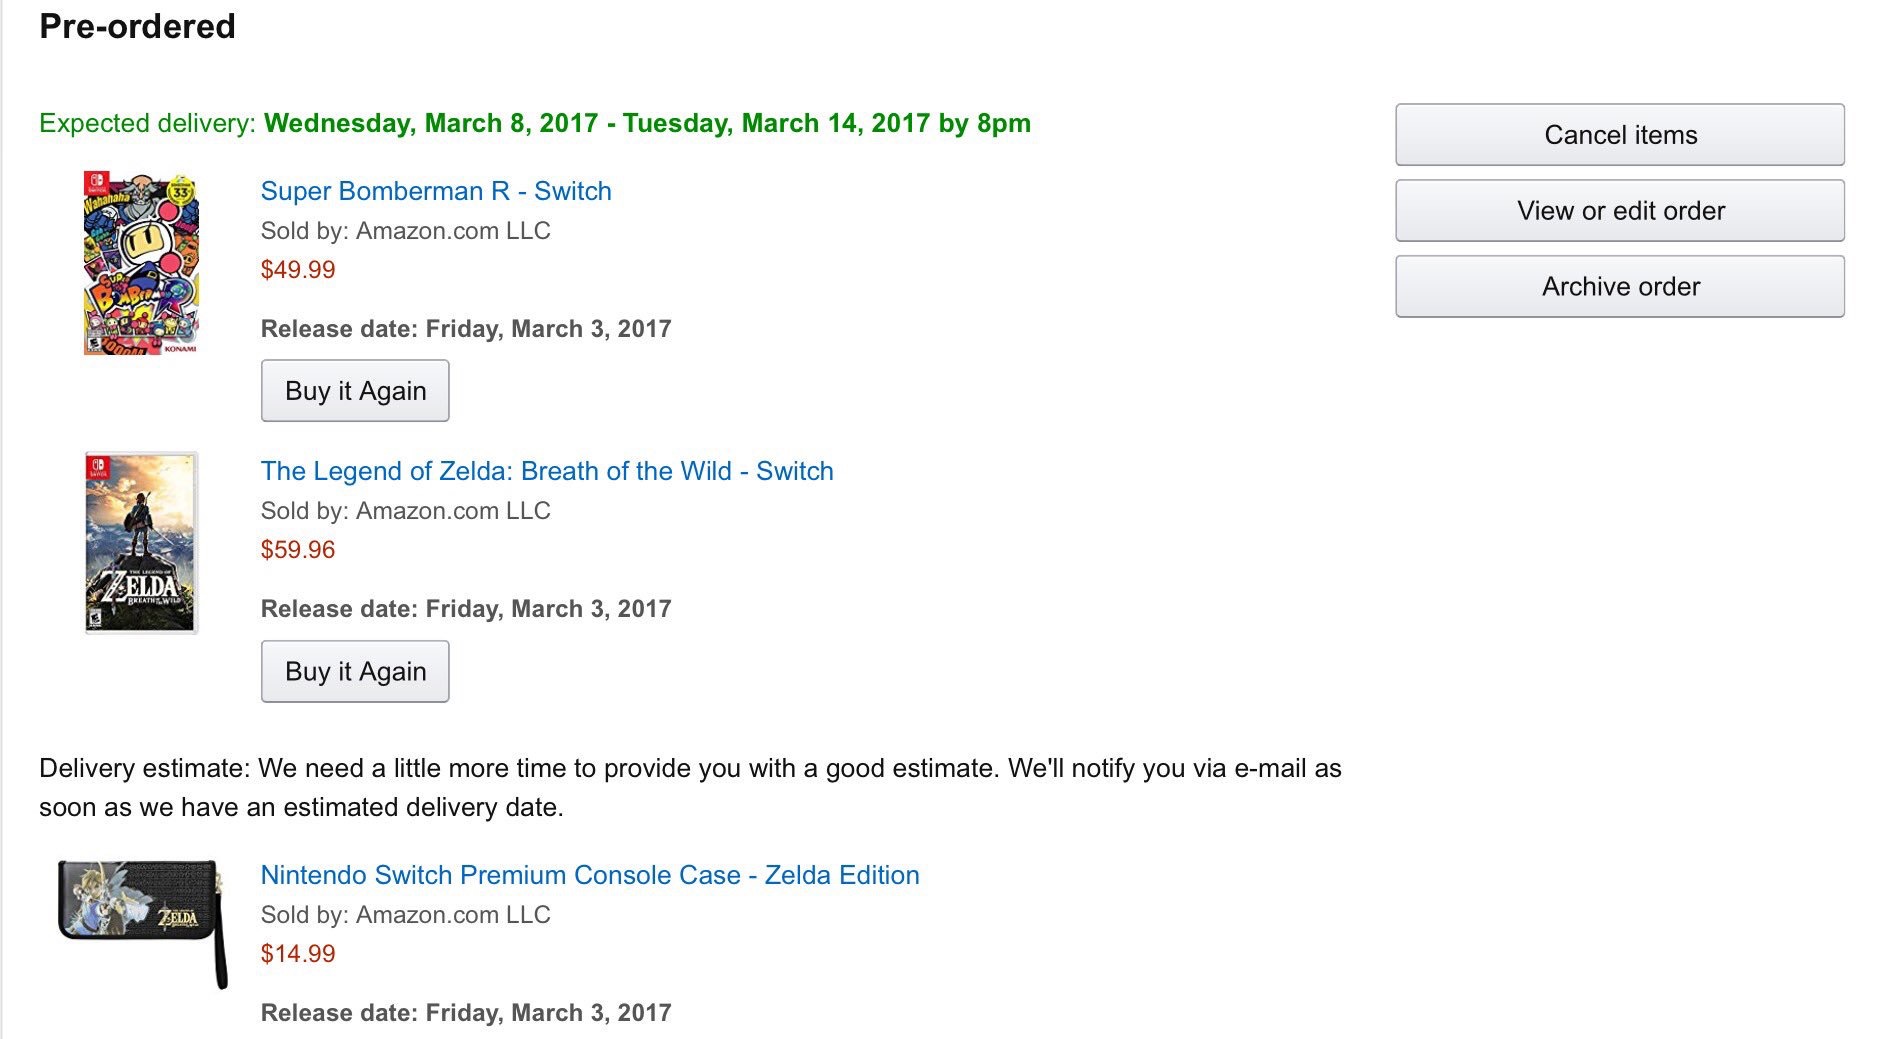Click the Delivery estimate notice text
The width and height of the screenshot is (1882, 1039).
pos(689,788)
